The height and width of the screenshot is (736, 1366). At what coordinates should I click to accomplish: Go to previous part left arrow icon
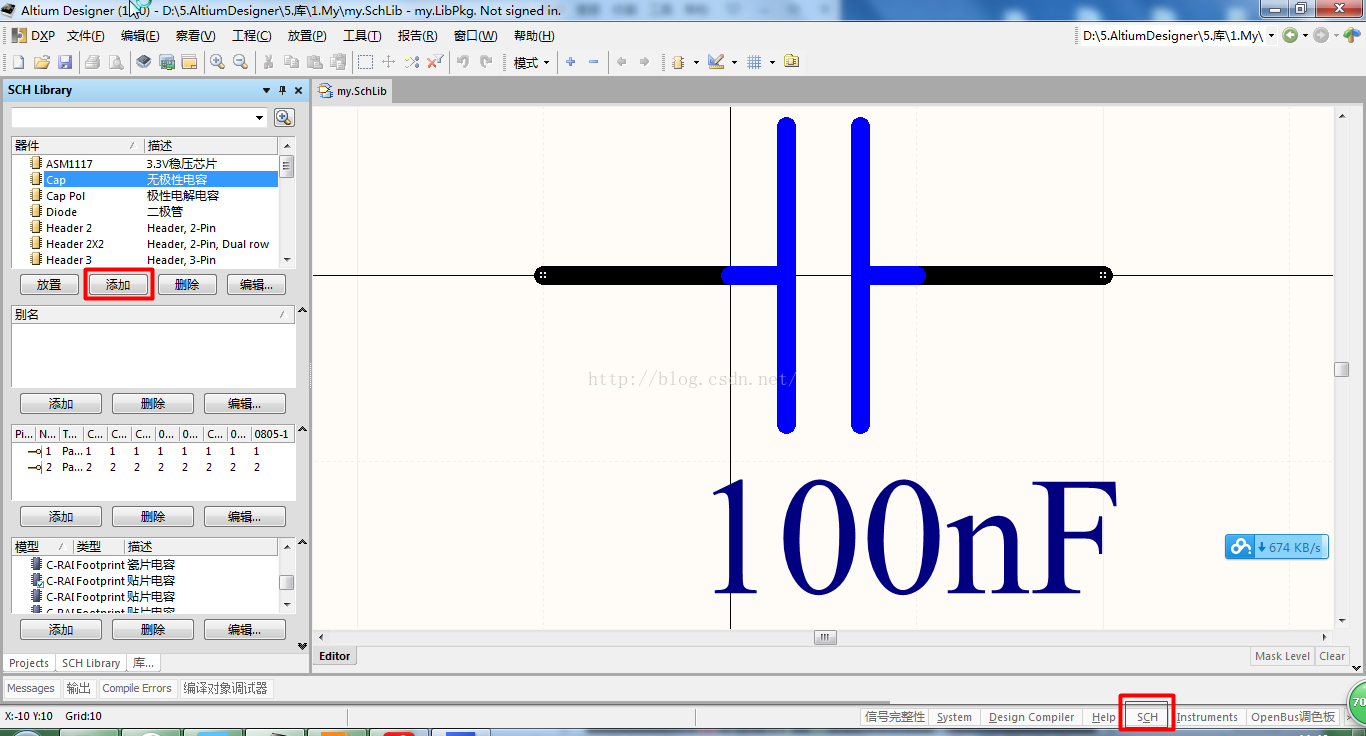[621, 62]
